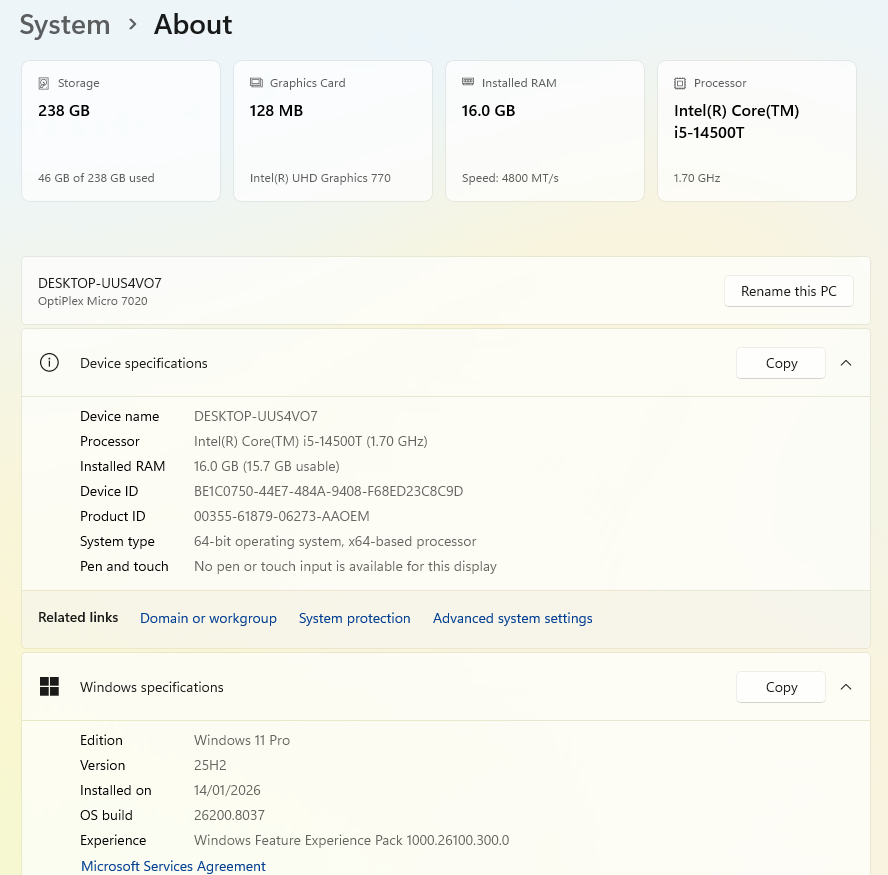This screenshot has width=888, height=875.
Task: Click the OptiPlex Micro 7020 model text
Action: click(x=92, y=301)
